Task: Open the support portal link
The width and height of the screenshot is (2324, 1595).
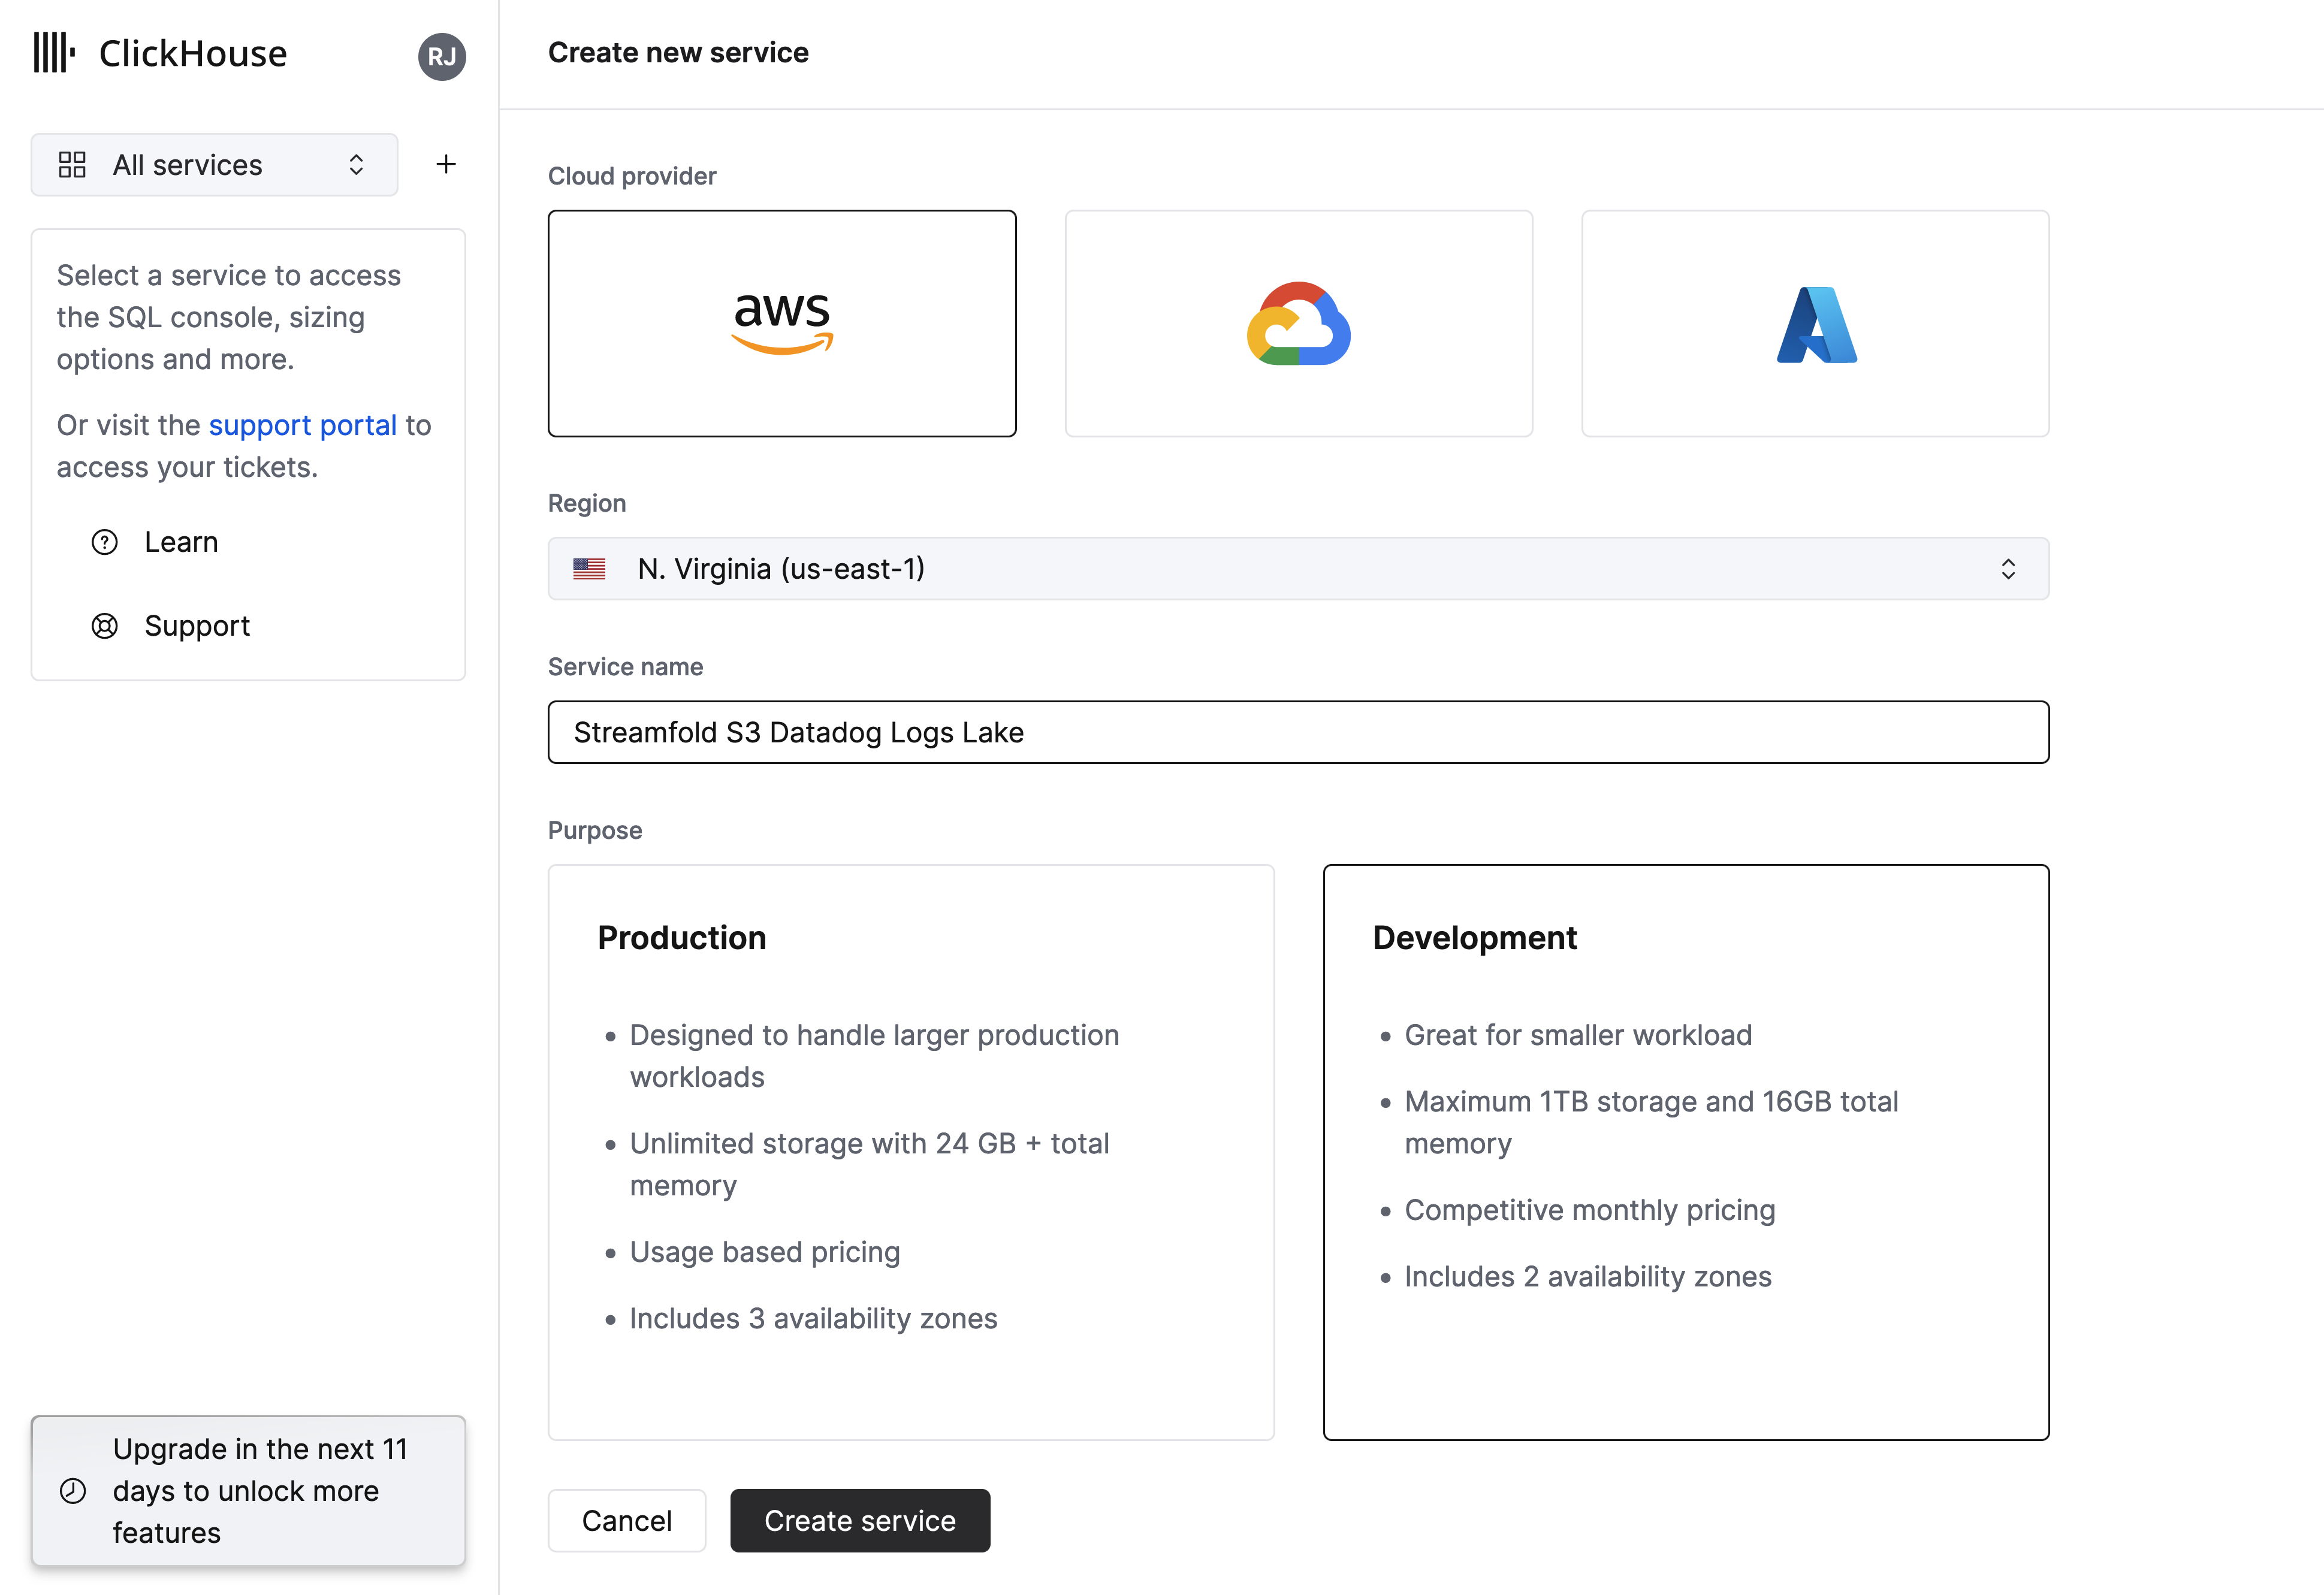Action: tap(302, 425)
